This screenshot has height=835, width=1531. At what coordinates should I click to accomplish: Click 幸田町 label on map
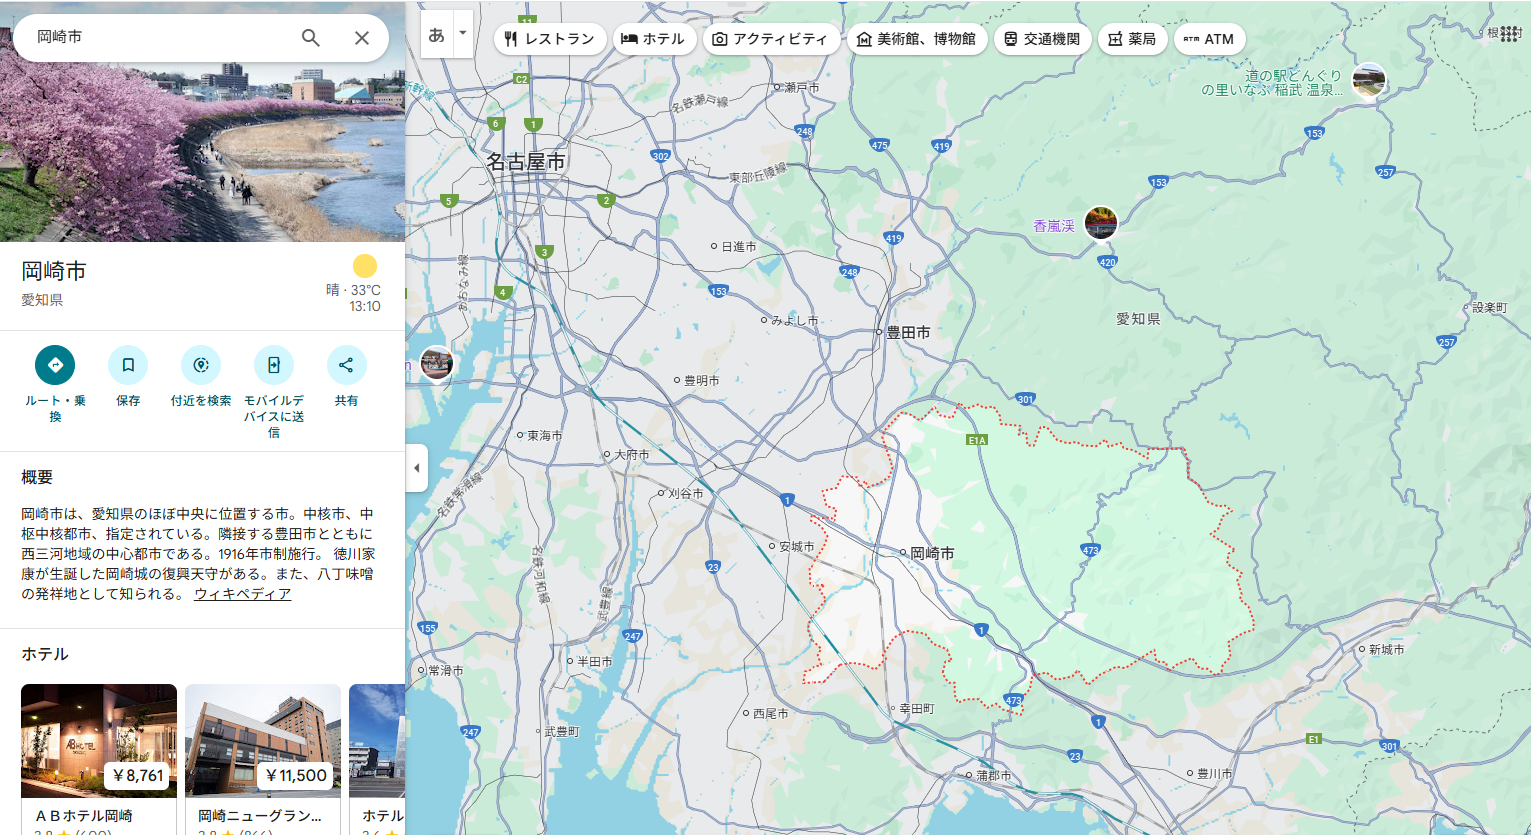point(916,709)
